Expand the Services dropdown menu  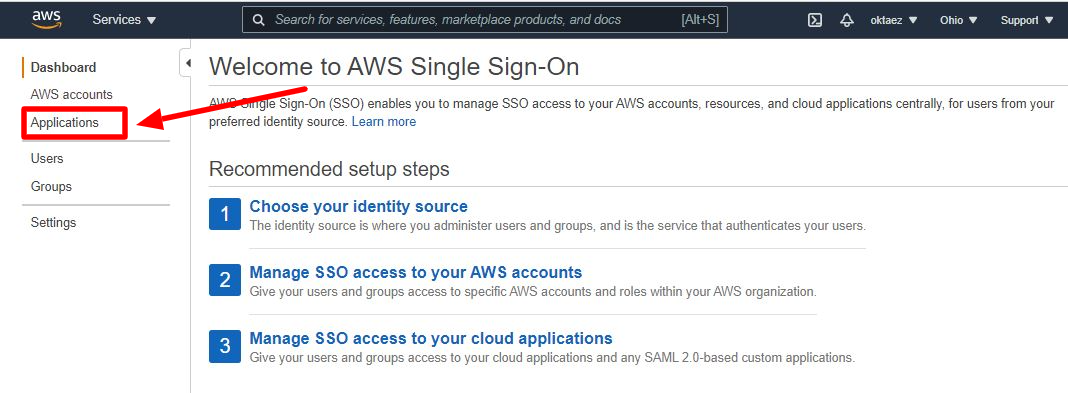tap(124, 20)
